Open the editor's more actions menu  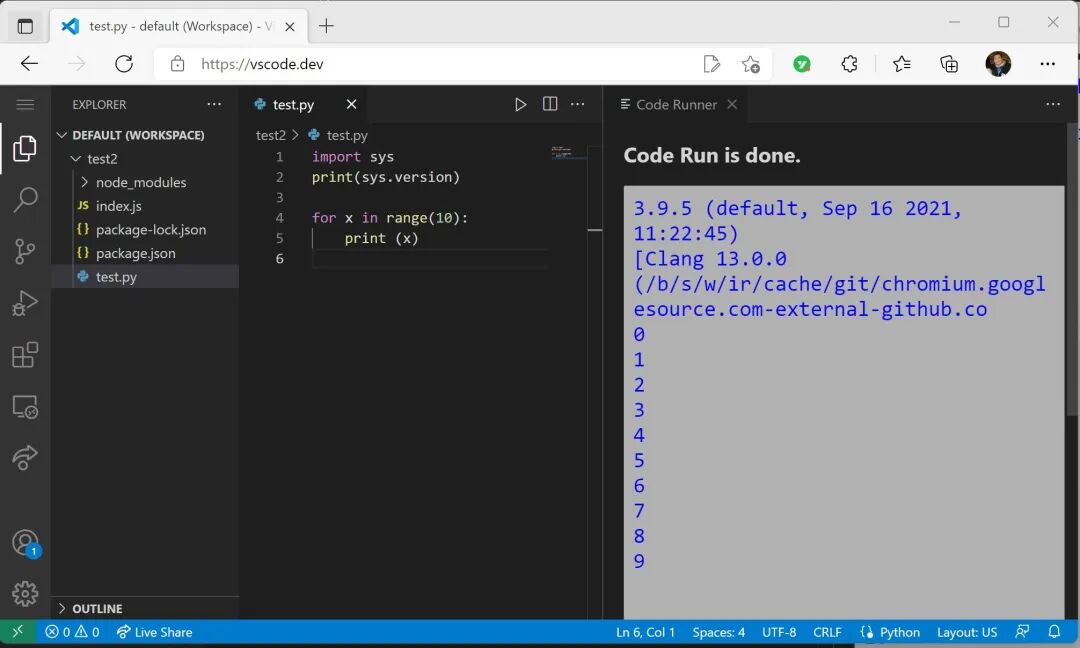[577, 103]
